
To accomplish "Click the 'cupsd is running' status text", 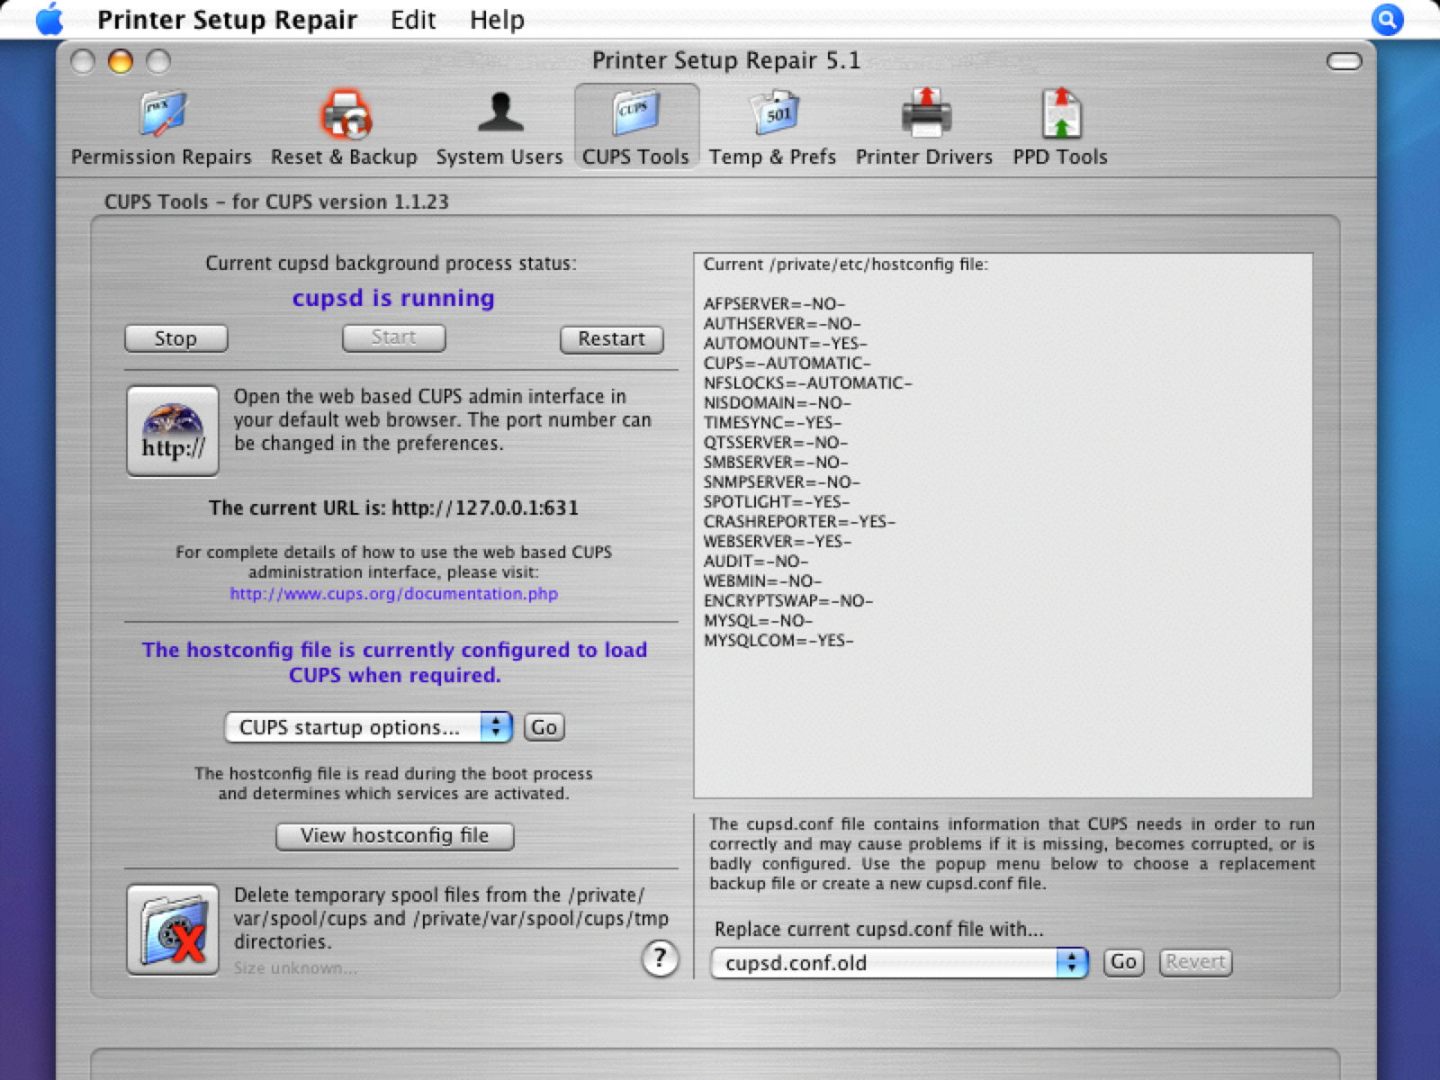I will (393, 298).
